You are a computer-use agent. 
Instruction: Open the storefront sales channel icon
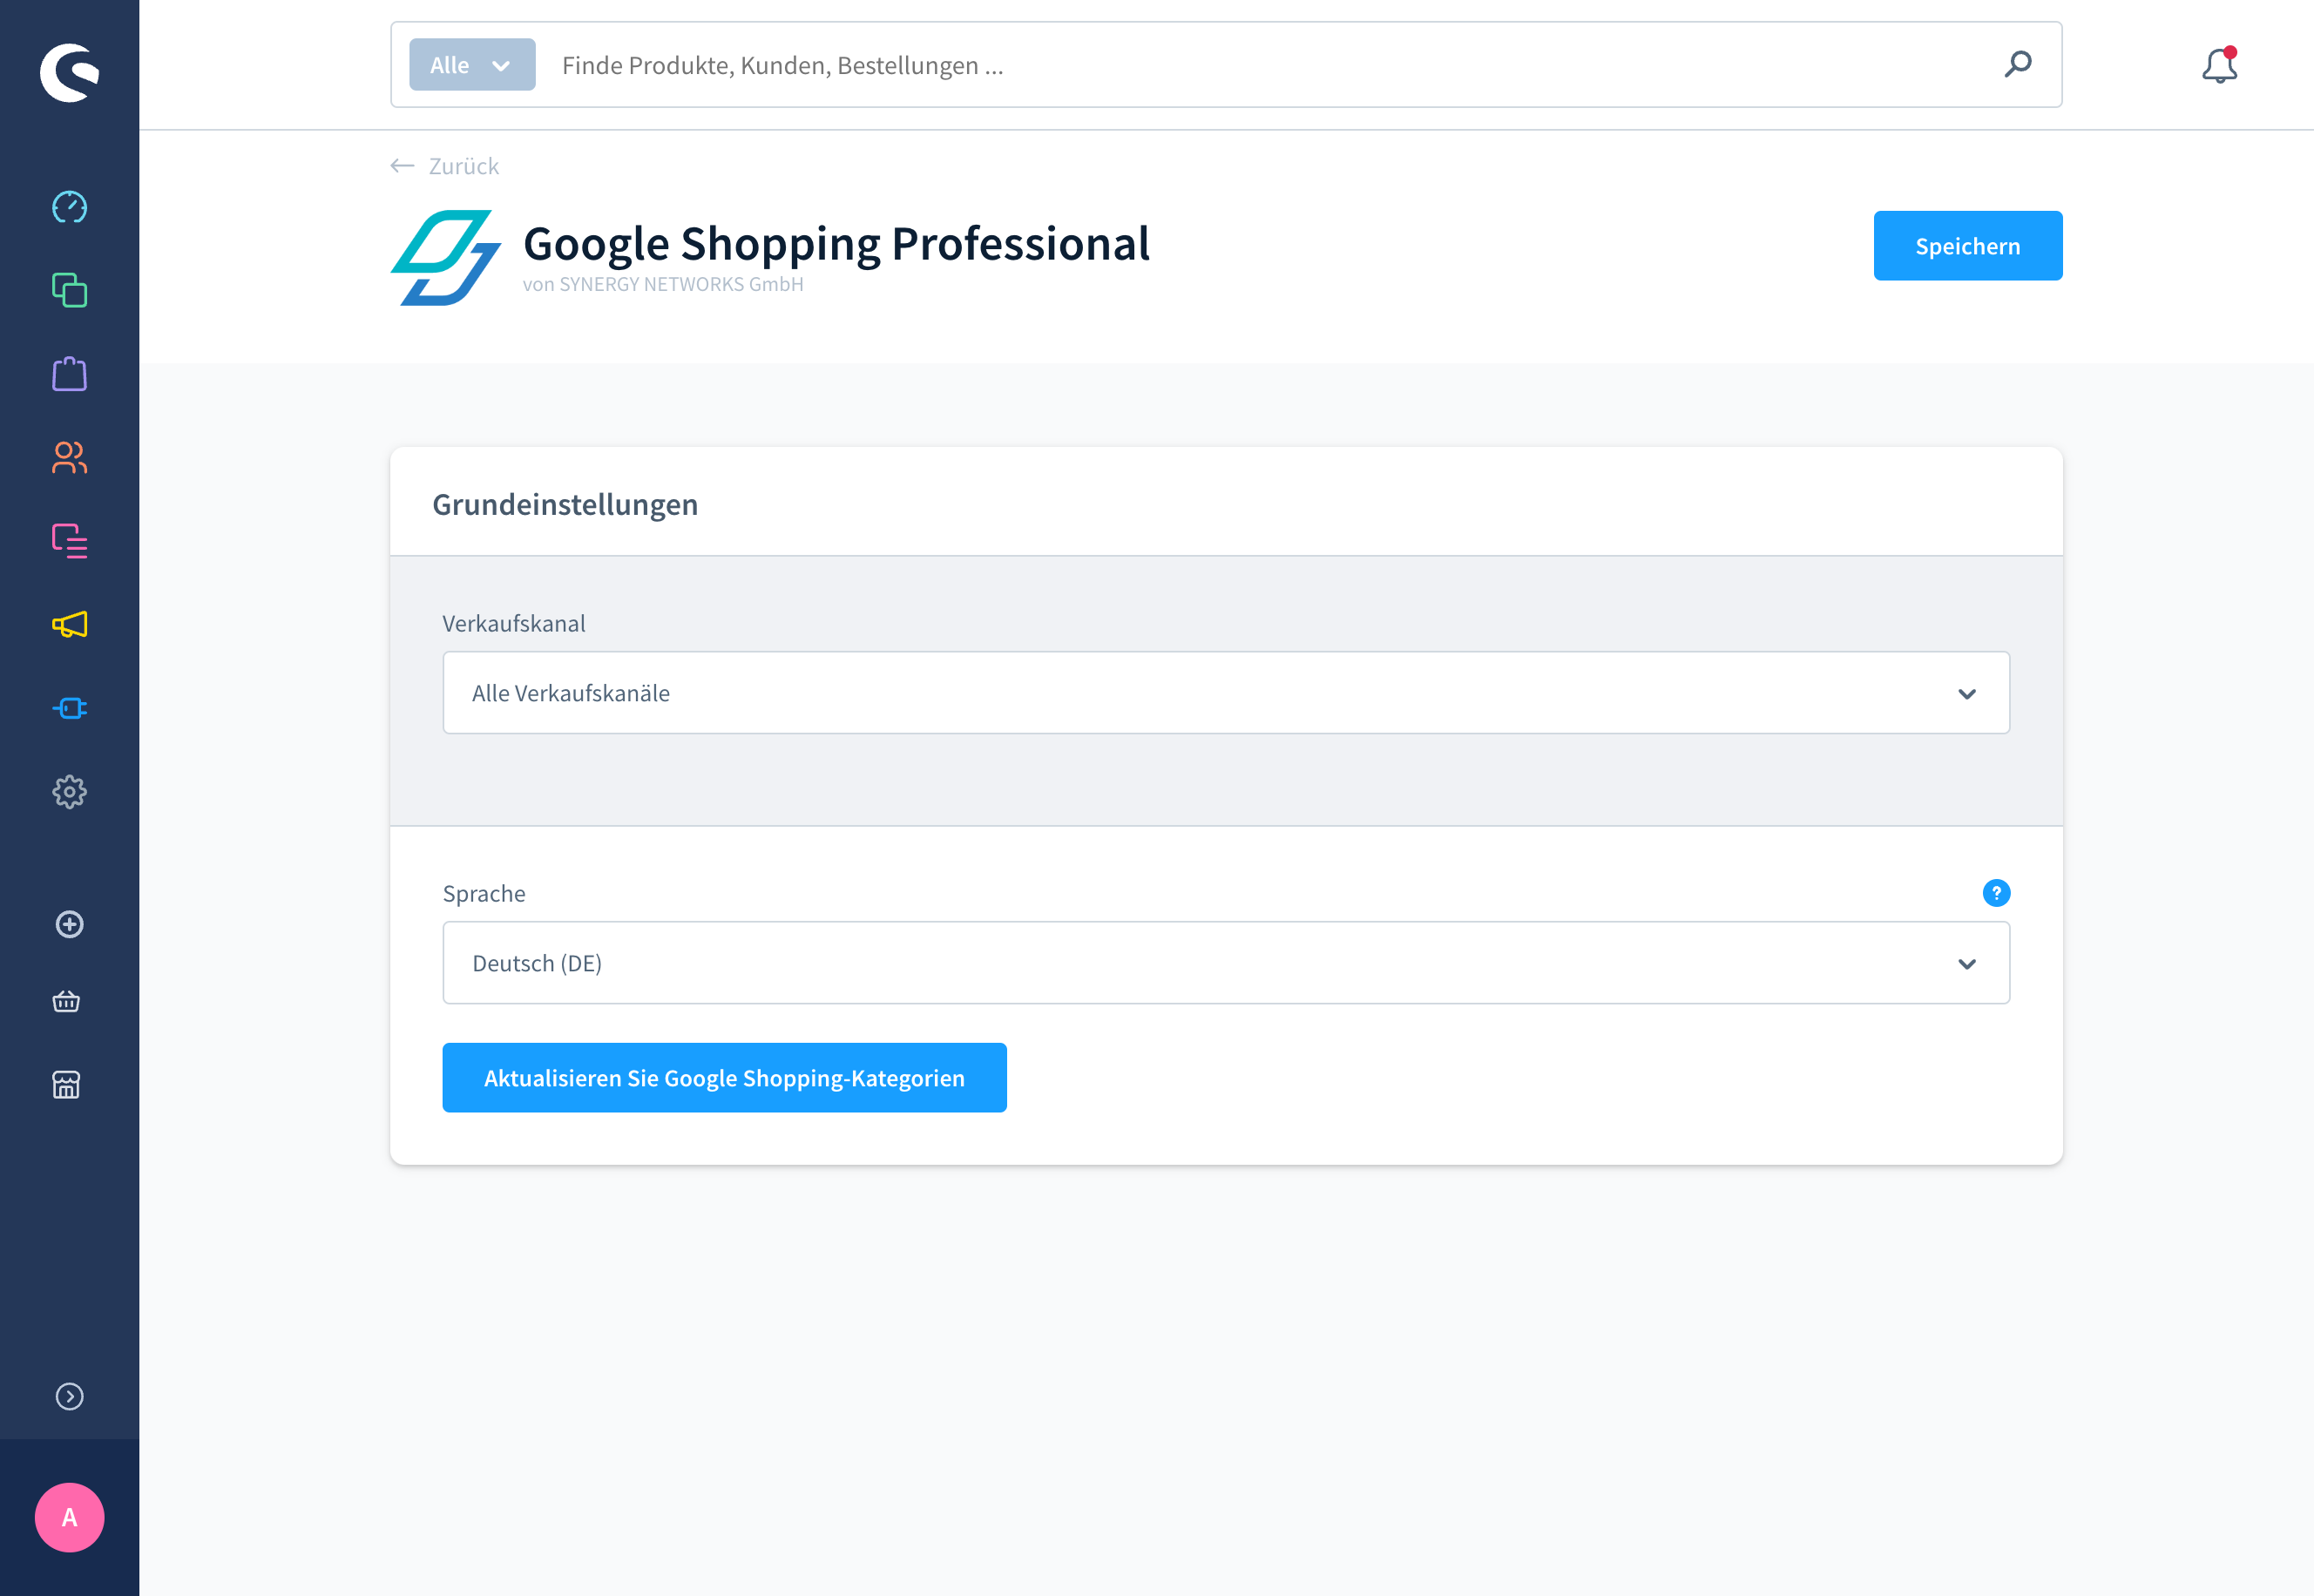tap(66, 1084)
